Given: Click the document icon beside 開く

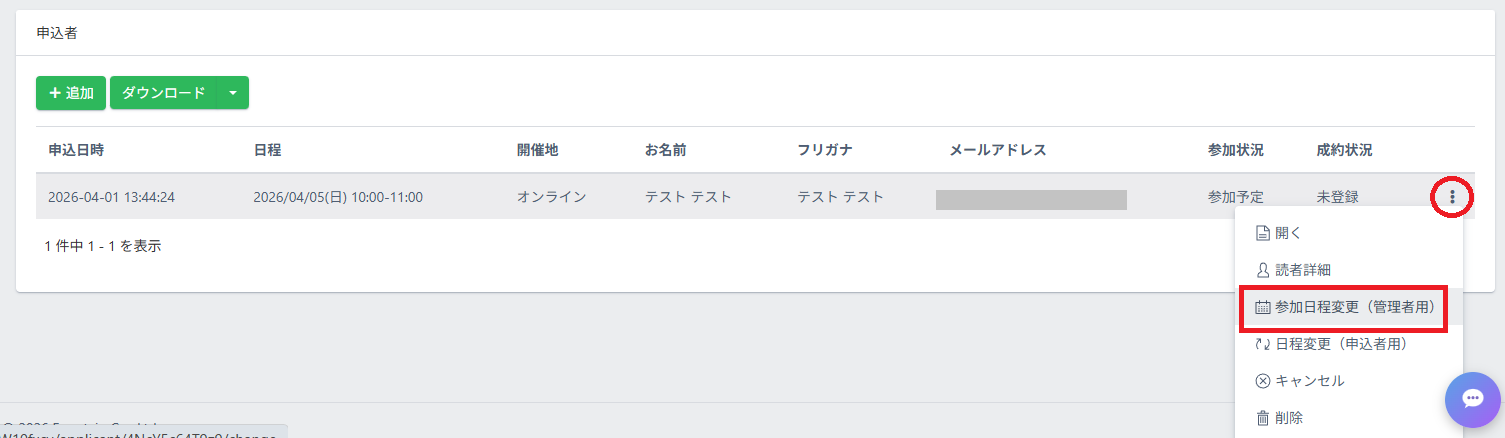Looking at the screenshot, I should (x=1262, y=233).
